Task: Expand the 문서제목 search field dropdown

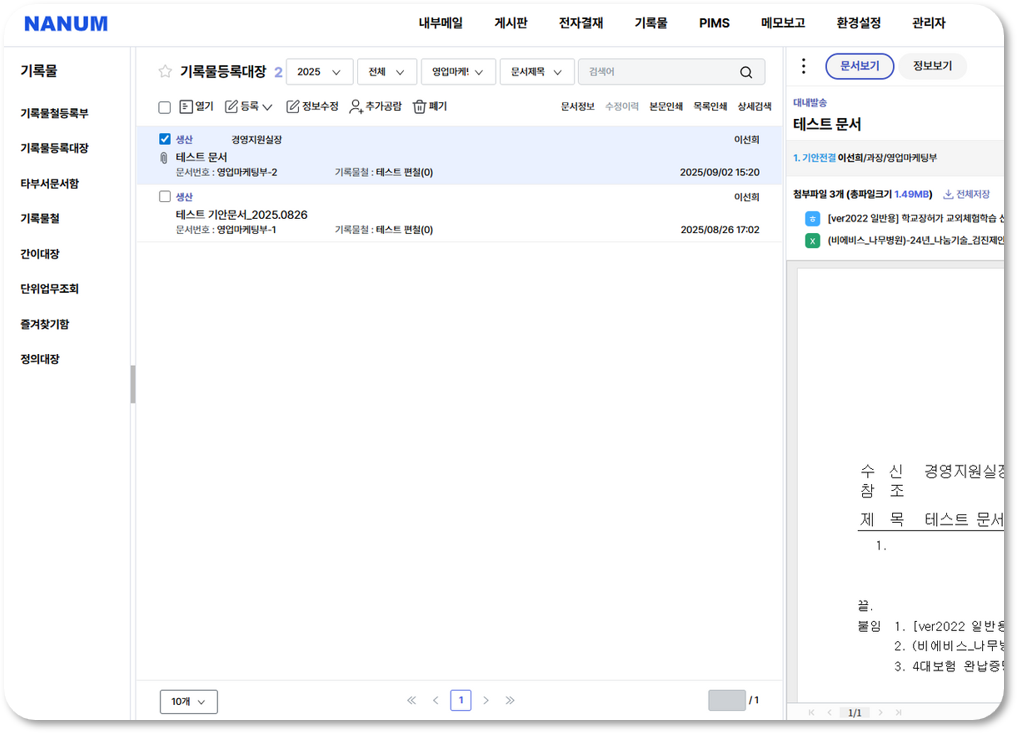Action: click(537, 72)
